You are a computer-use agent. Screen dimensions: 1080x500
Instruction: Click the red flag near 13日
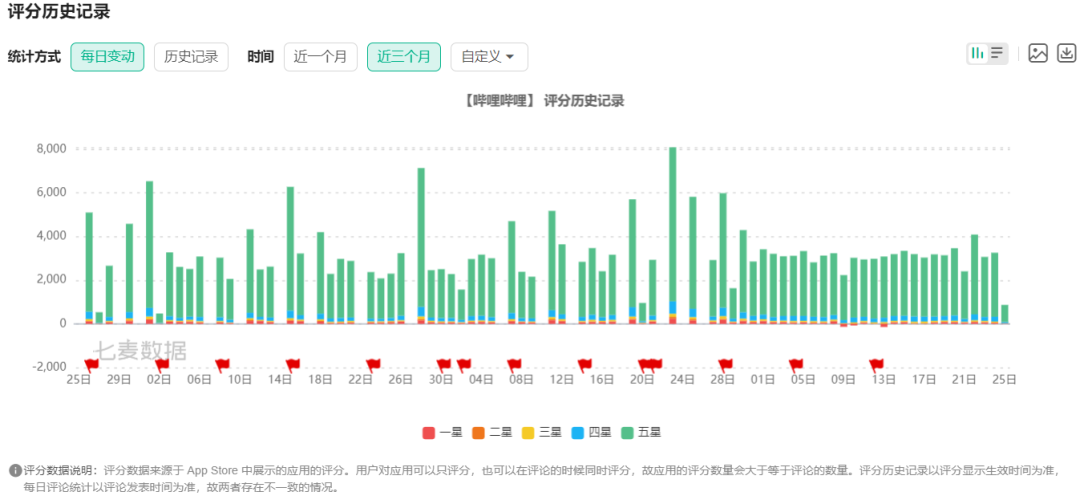(876, 364)
